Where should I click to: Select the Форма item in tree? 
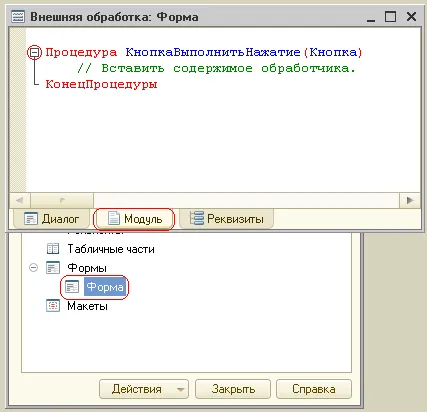(x=105, y=287)
